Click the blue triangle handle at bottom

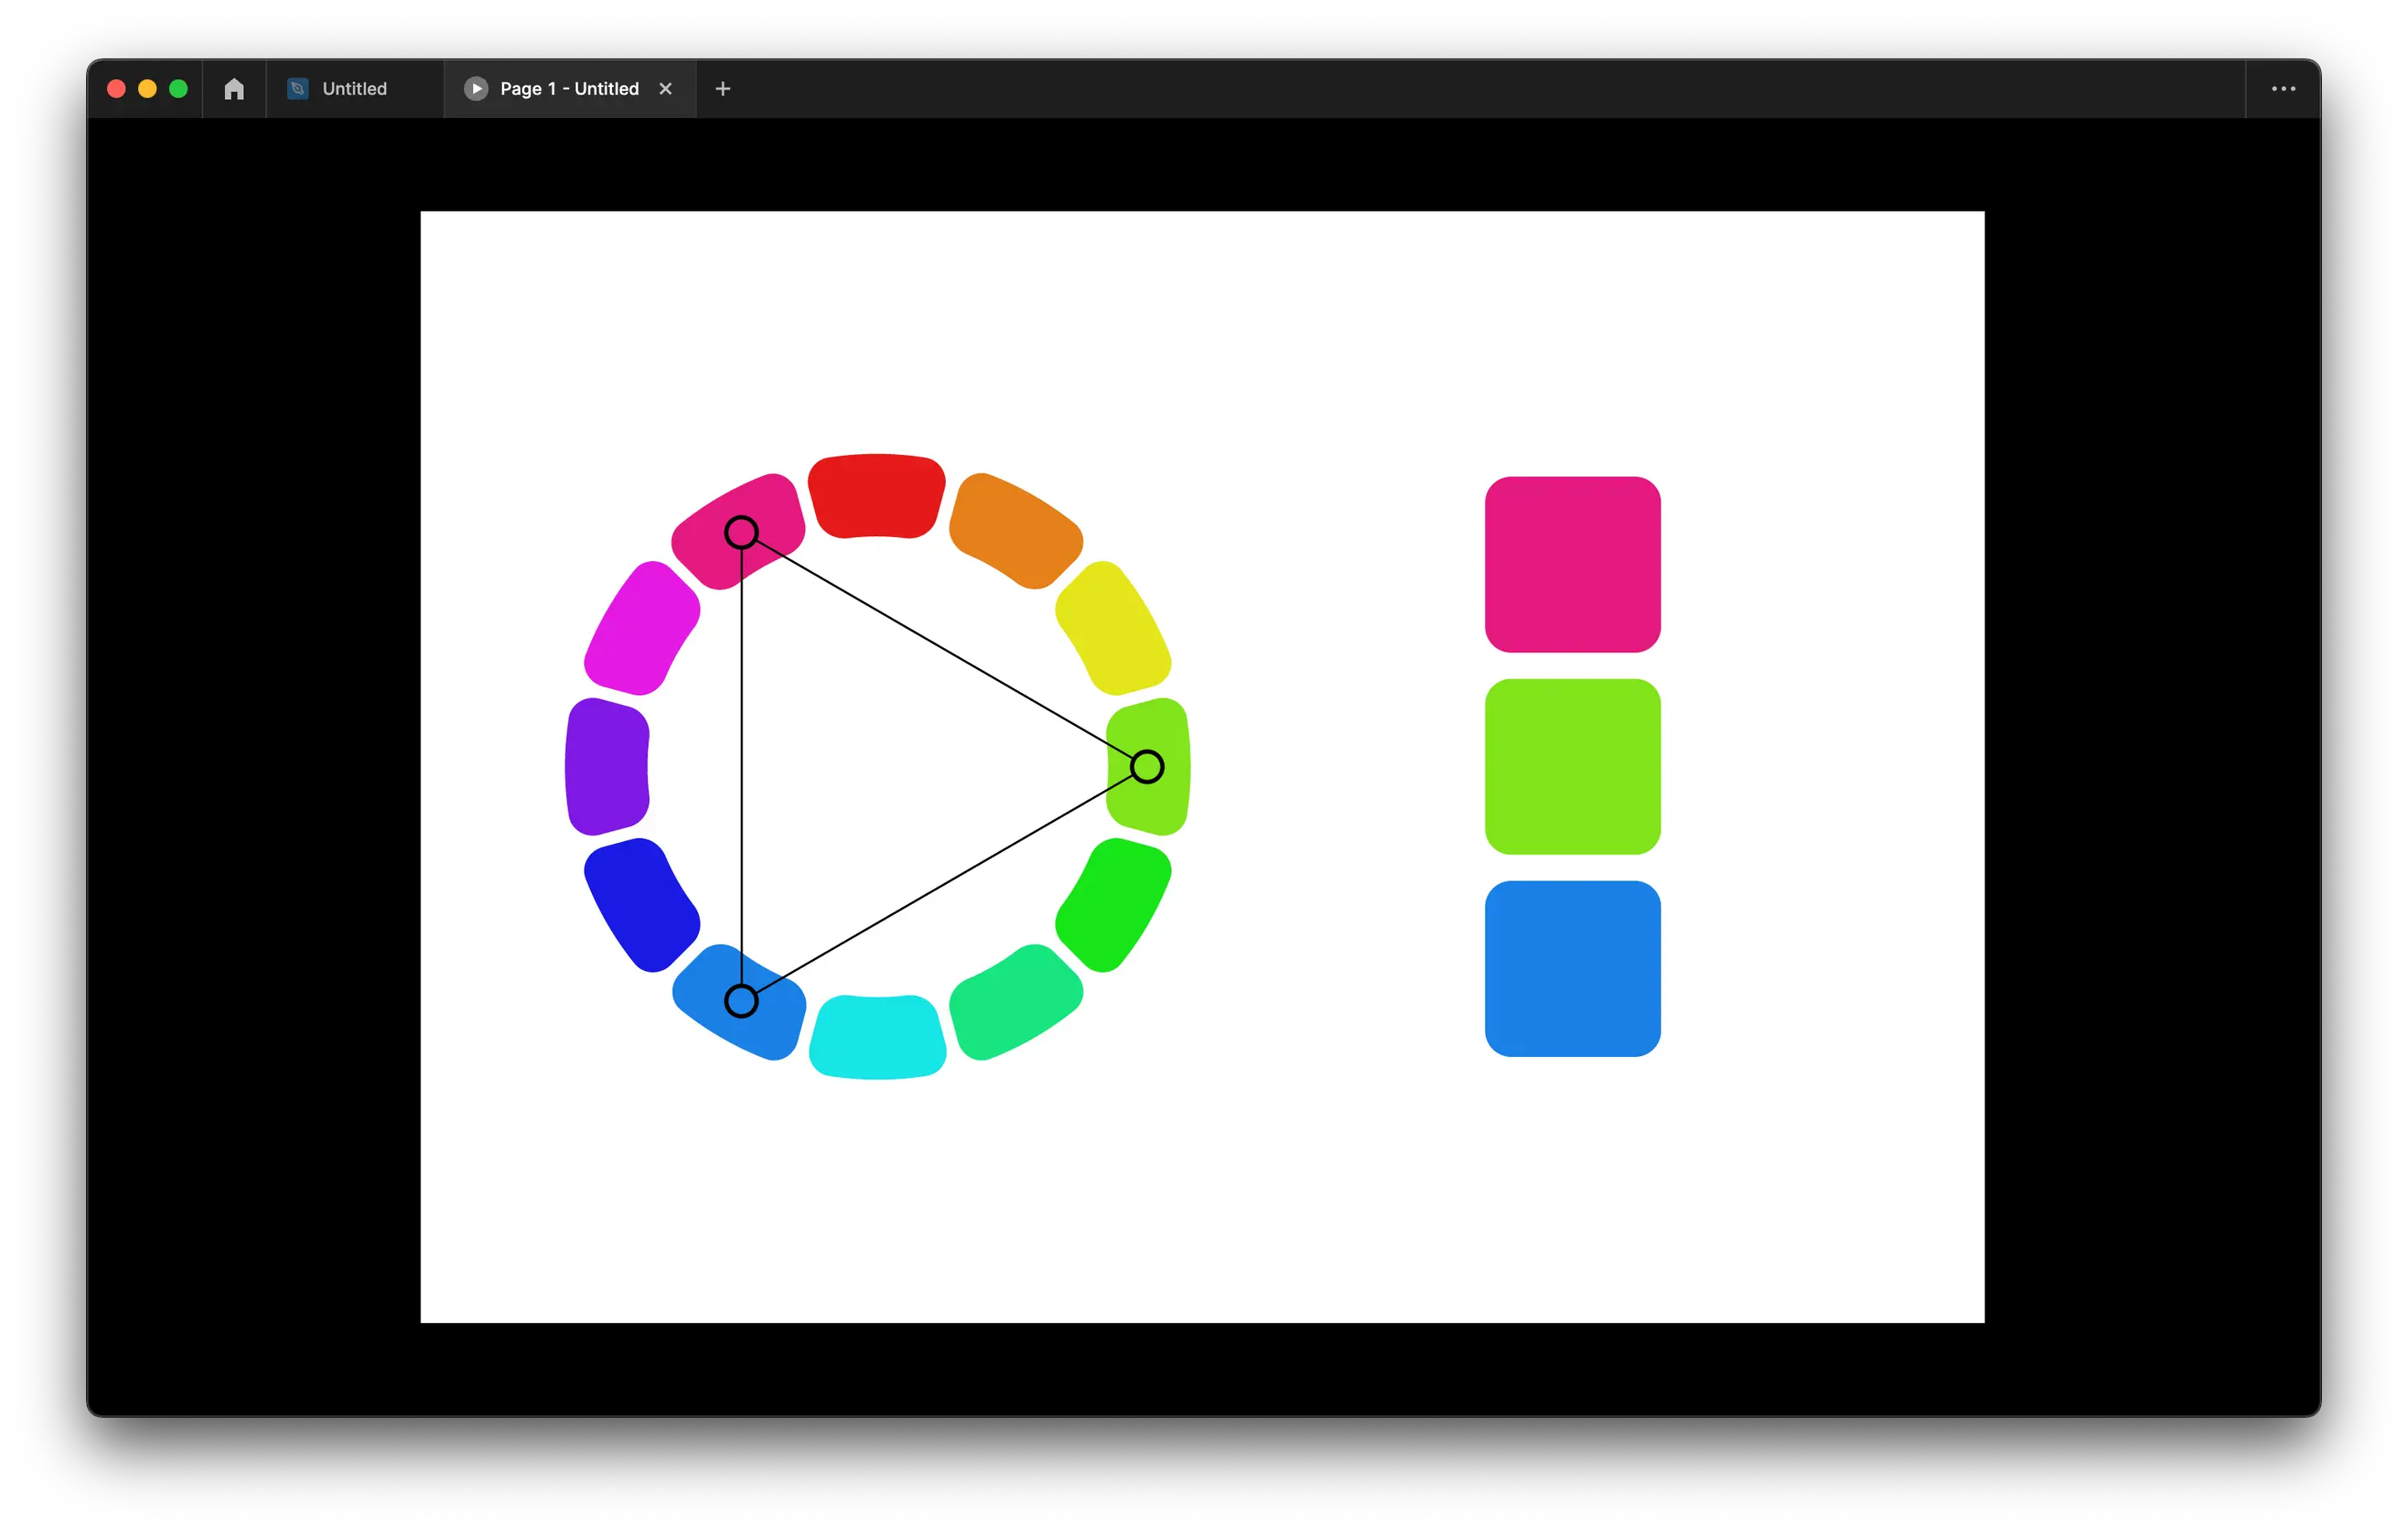pos(741,1001)
